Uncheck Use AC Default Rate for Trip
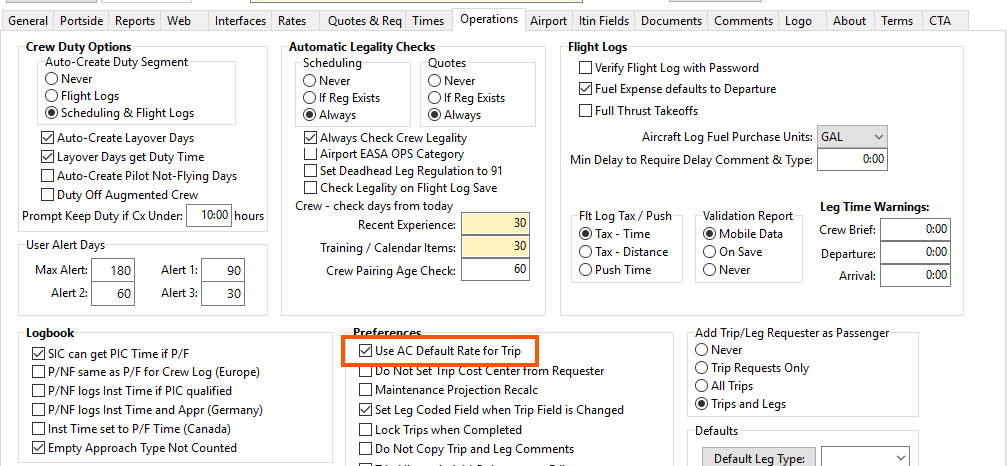This screenshot has width=1007, height=466. click(x=365, y=351)
